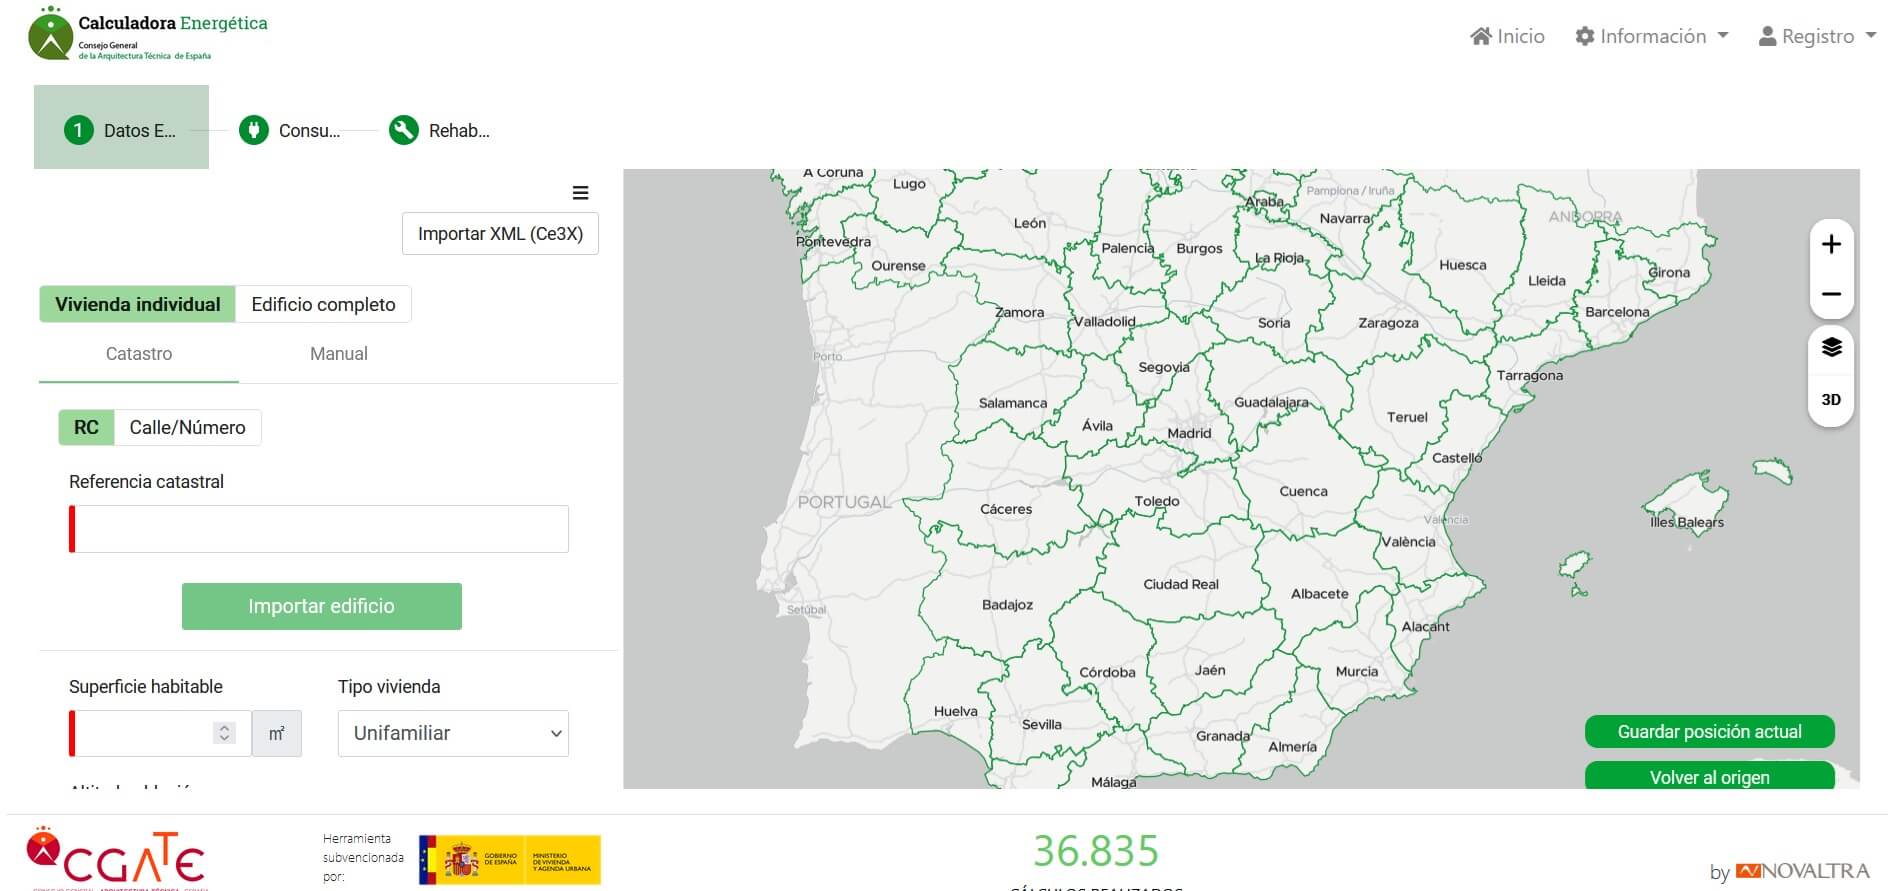Choose Vivienda individual toggle
1900x891 pixels.
[x=138, y=304]
